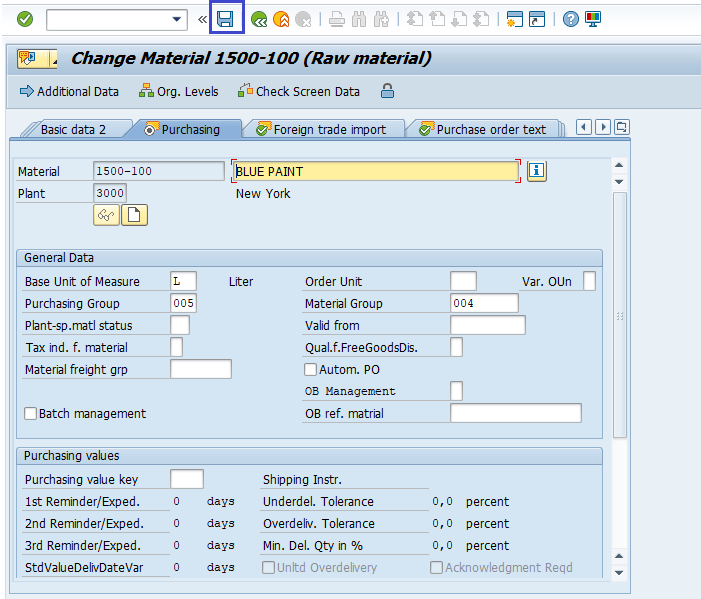This screenshot has width=701, height=599.
Task: Click the Tax ind. f. material field
Action: pyautogui.click(x=177, y=347)
